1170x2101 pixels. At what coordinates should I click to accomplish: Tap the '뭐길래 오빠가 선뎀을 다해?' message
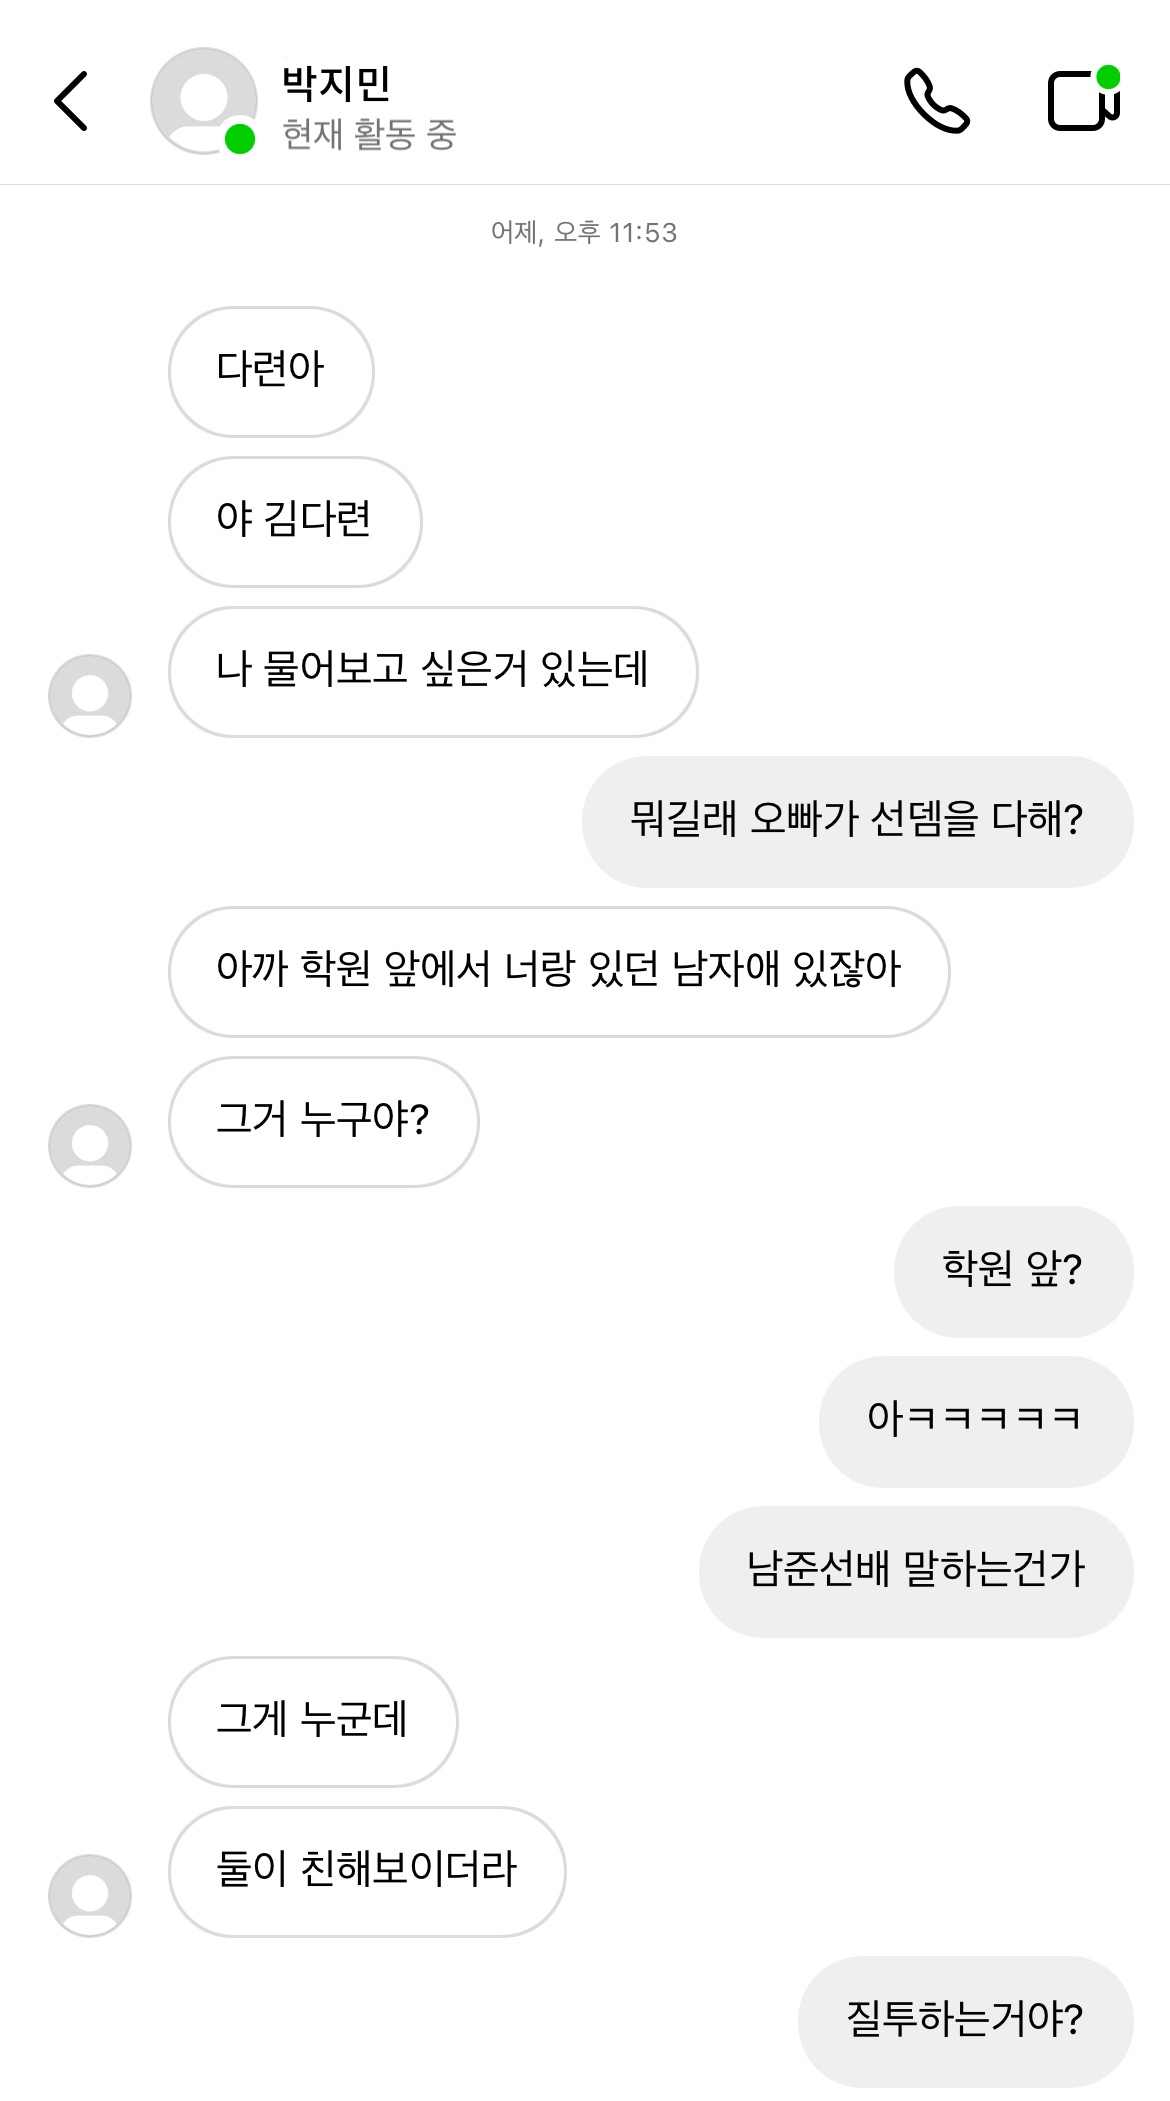(x=857, y=822)
